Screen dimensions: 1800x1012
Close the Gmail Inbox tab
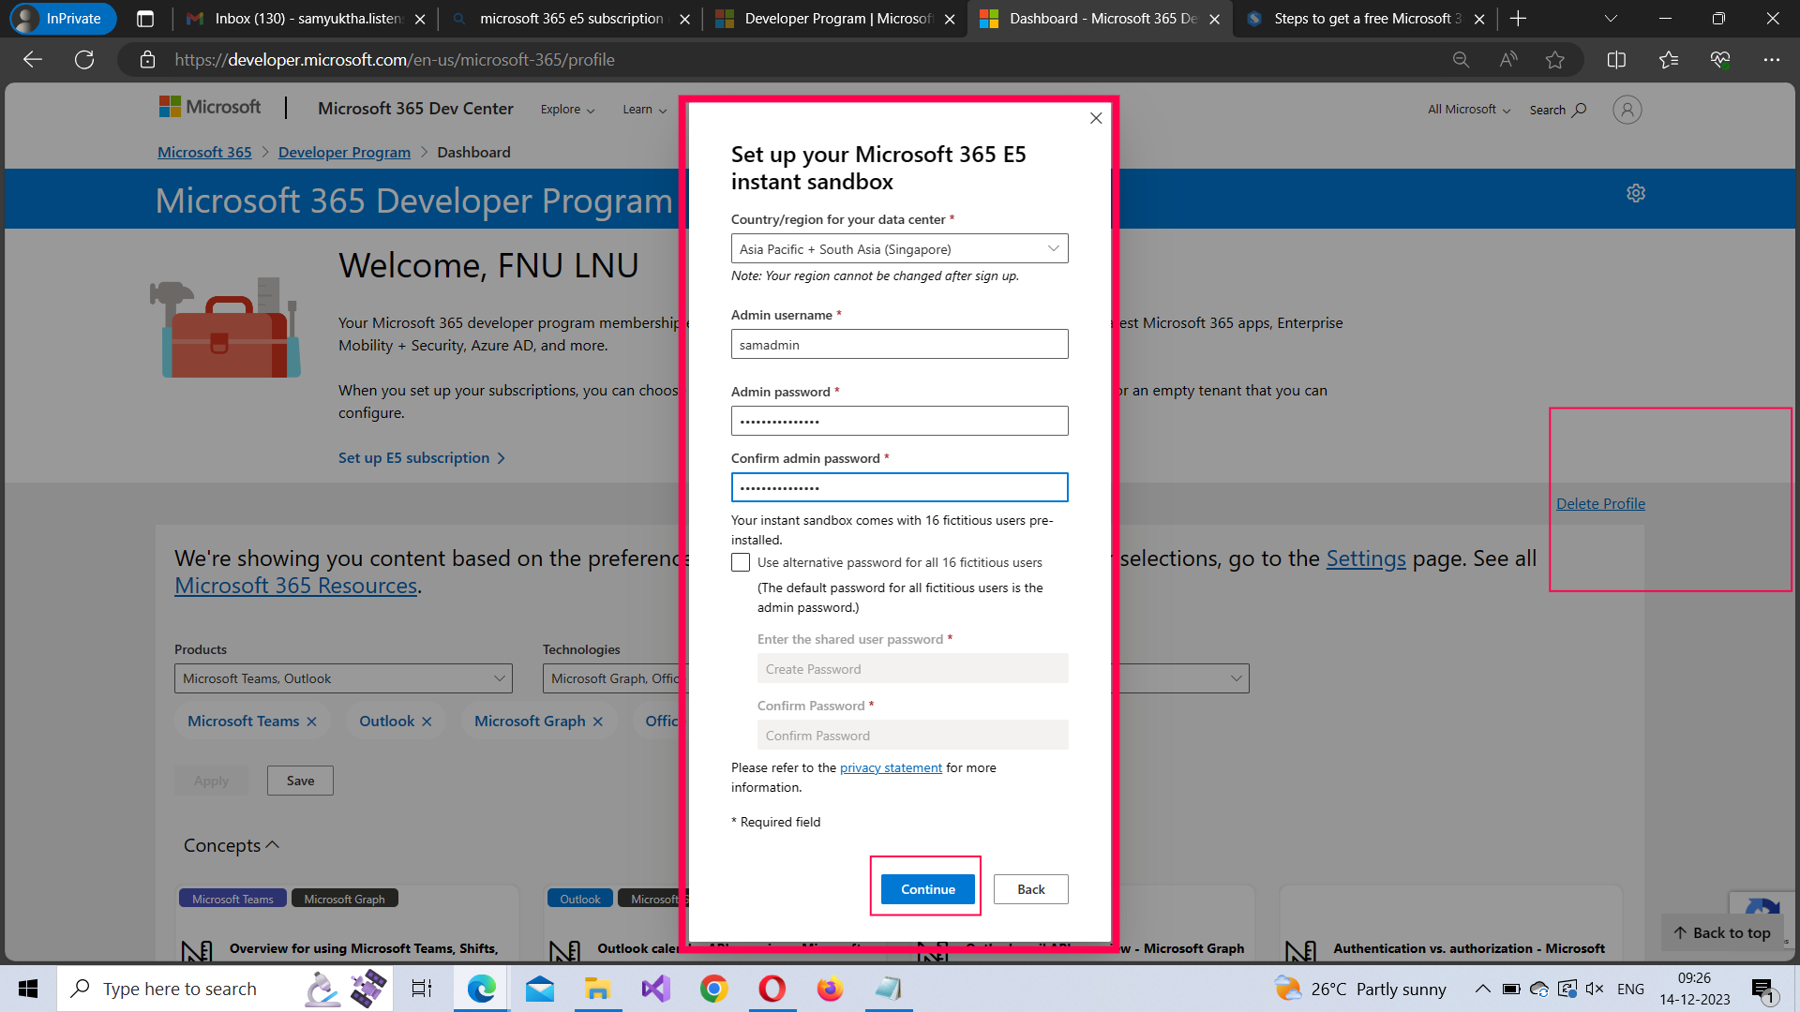pos(420,19)
